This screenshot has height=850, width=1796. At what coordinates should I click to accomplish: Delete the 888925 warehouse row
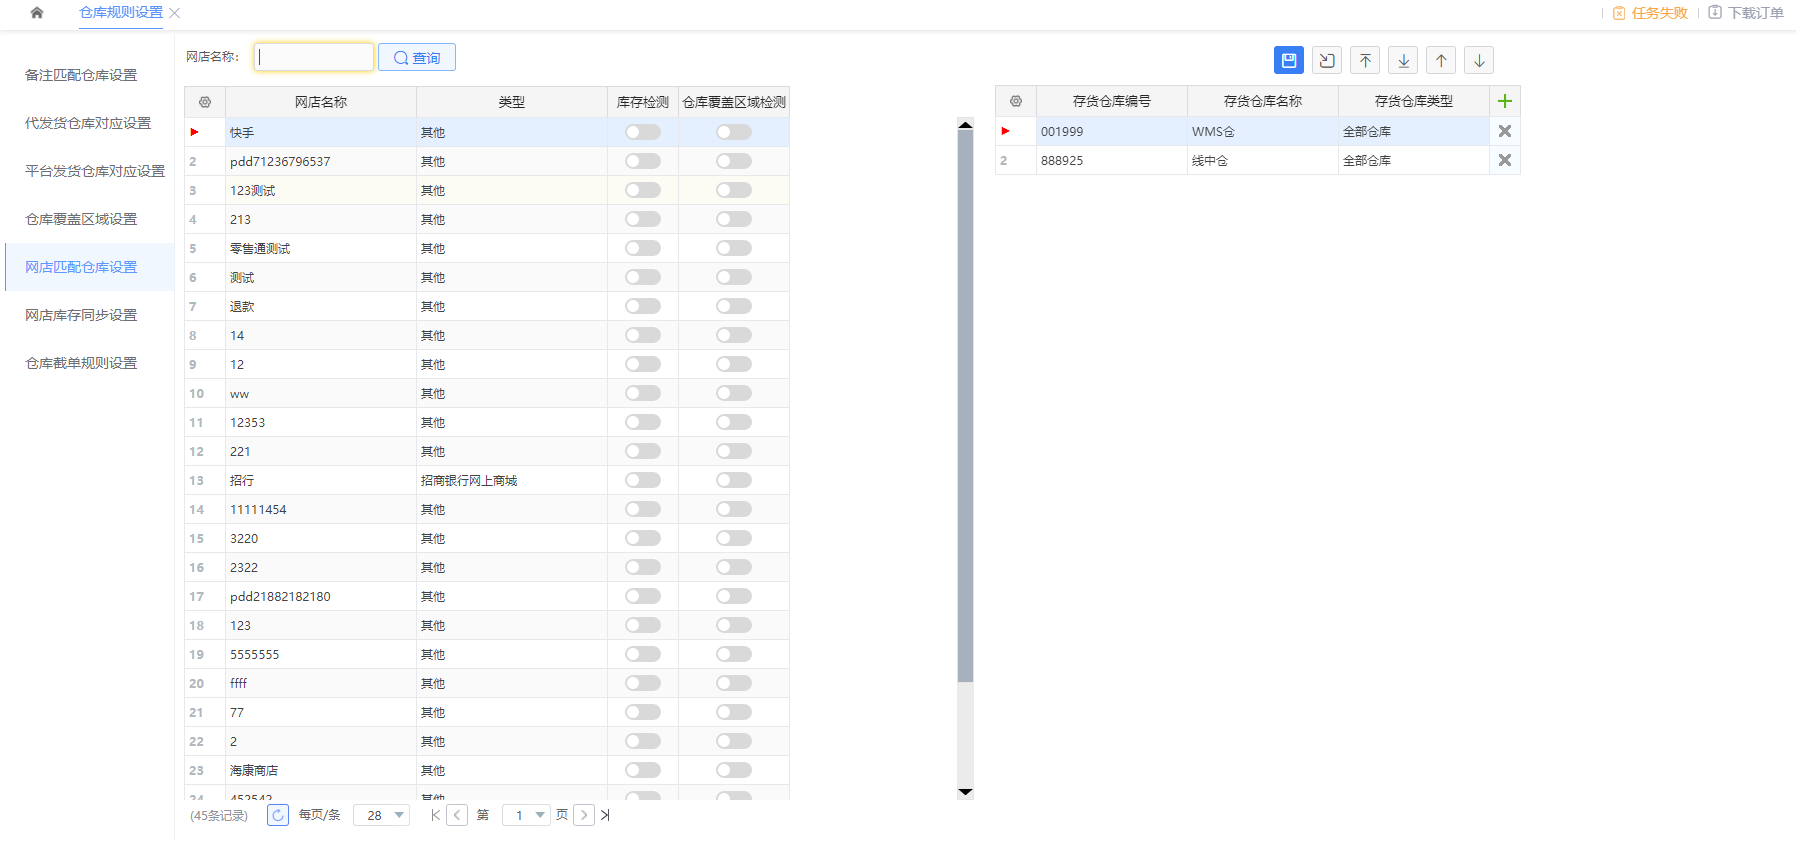[1504, 160]
